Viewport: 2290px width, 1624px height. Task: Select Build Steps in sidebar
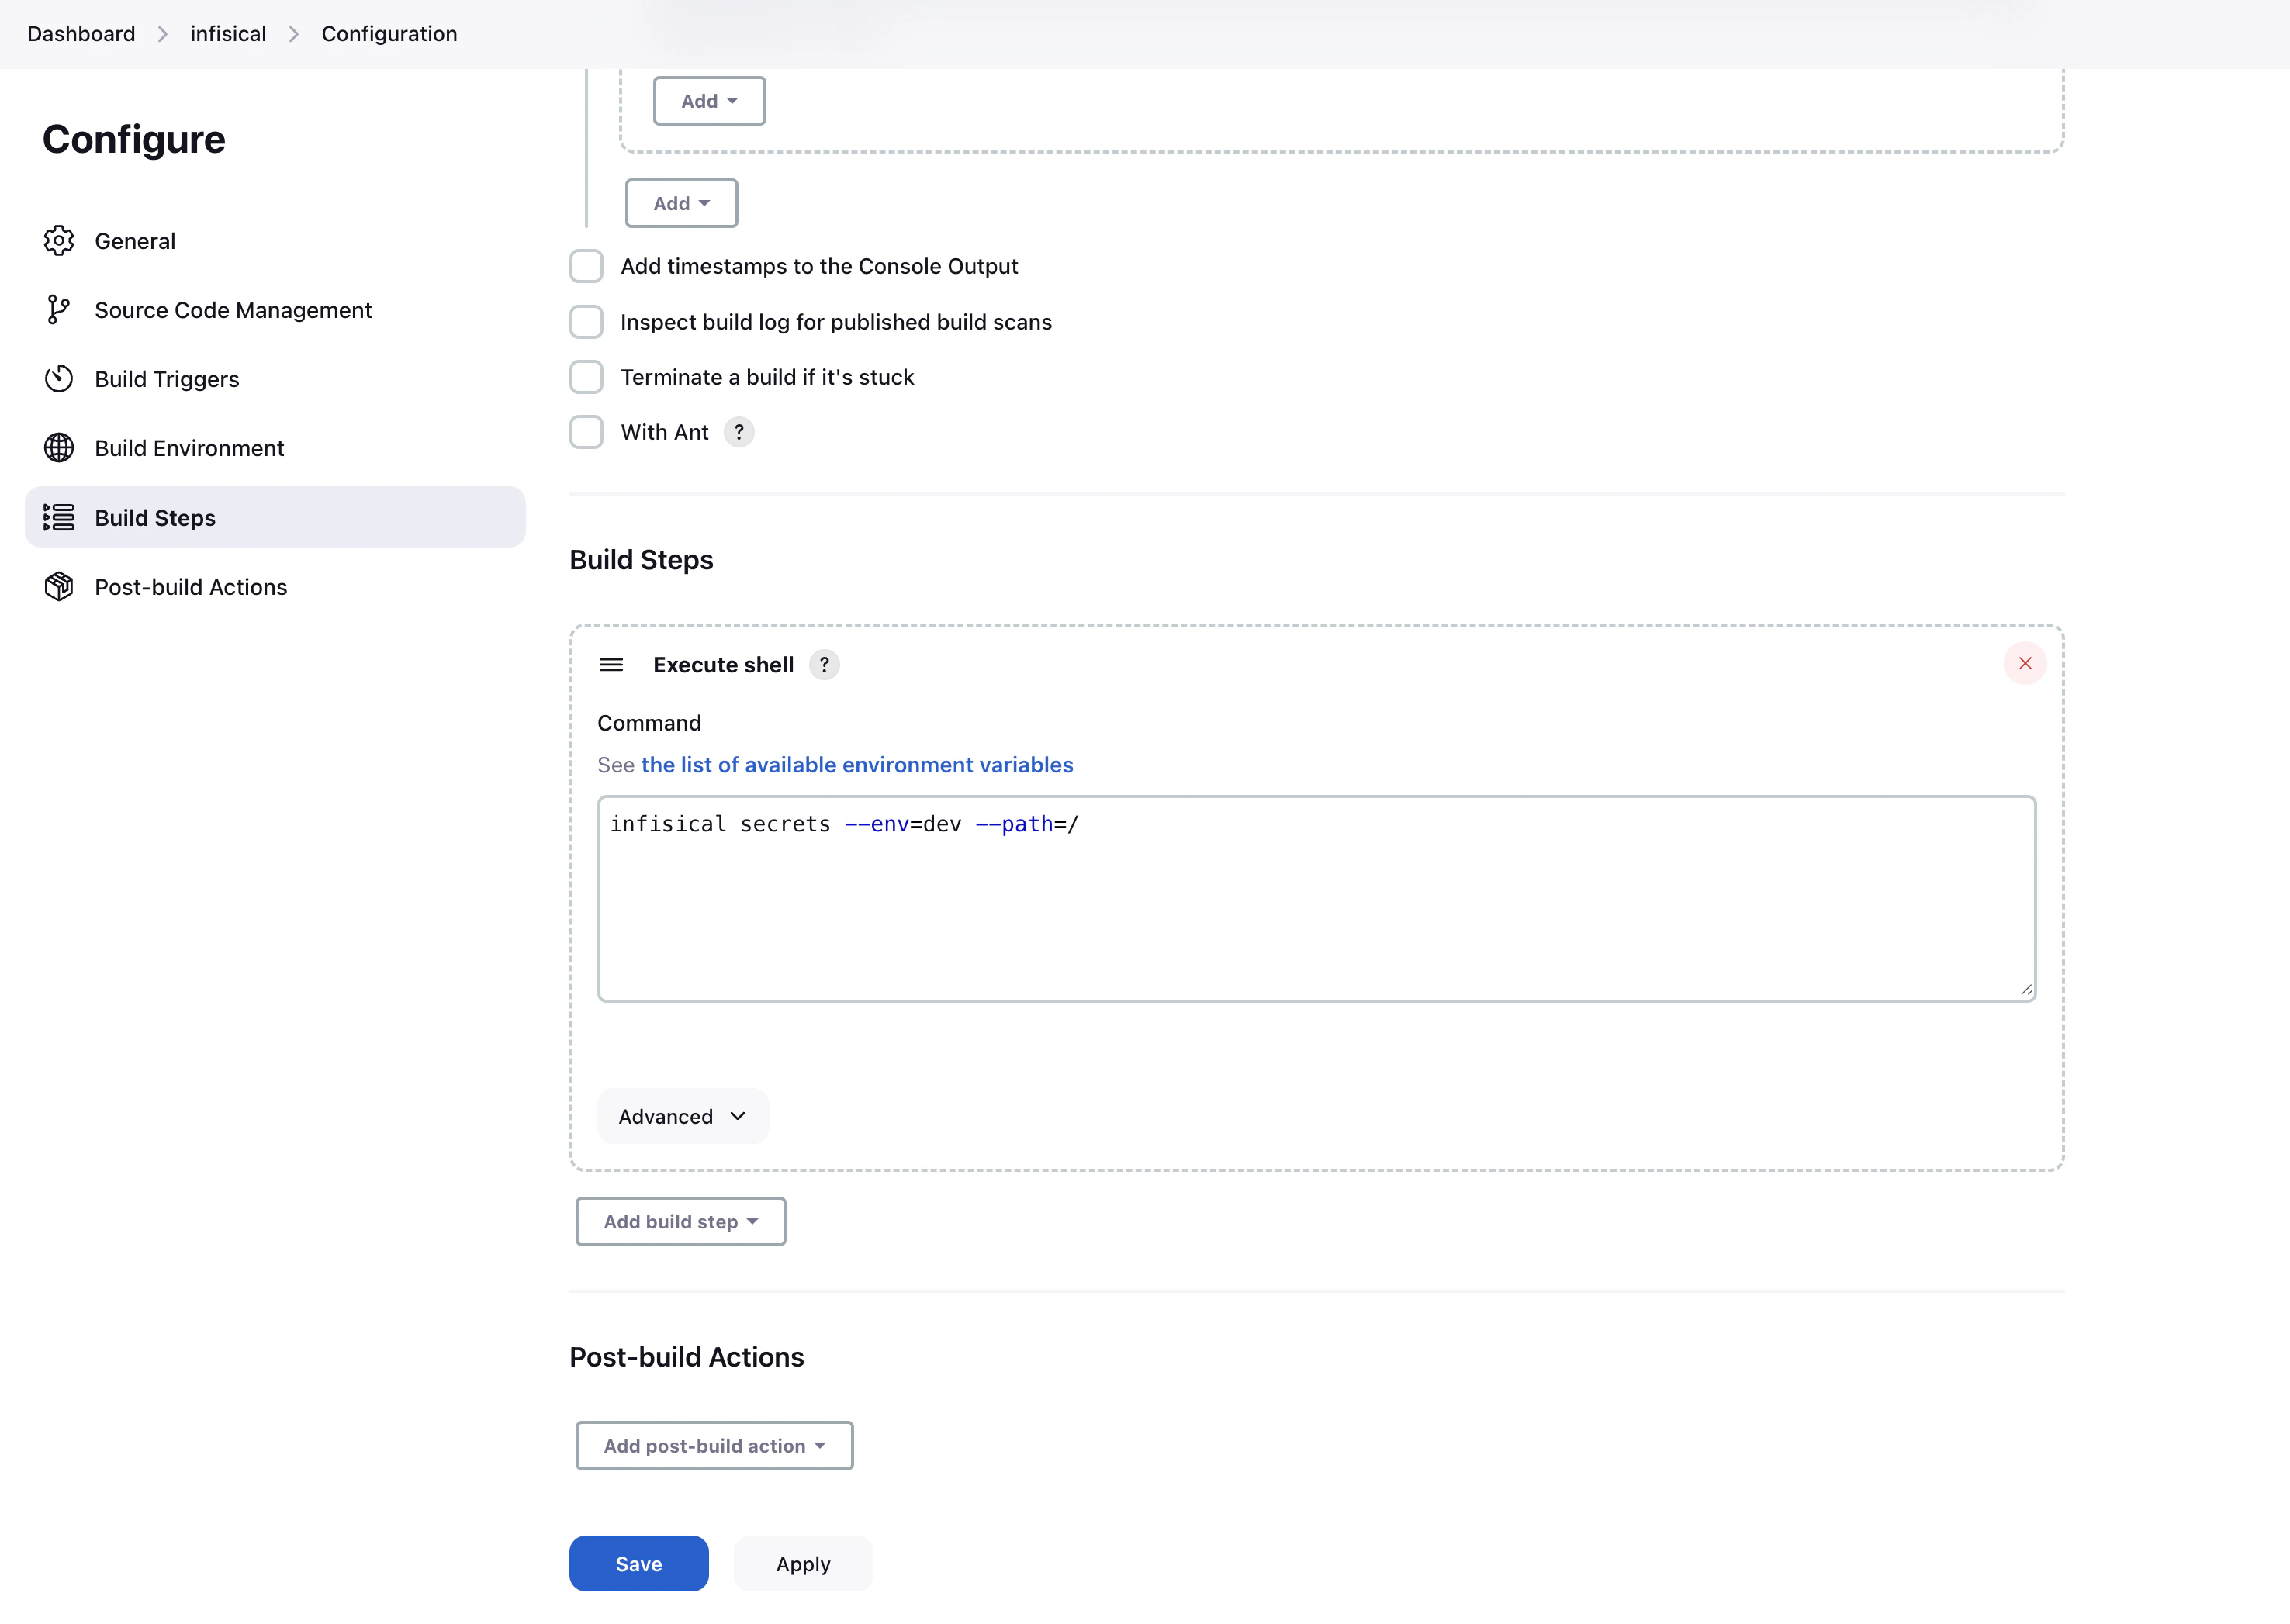[275, 517]
